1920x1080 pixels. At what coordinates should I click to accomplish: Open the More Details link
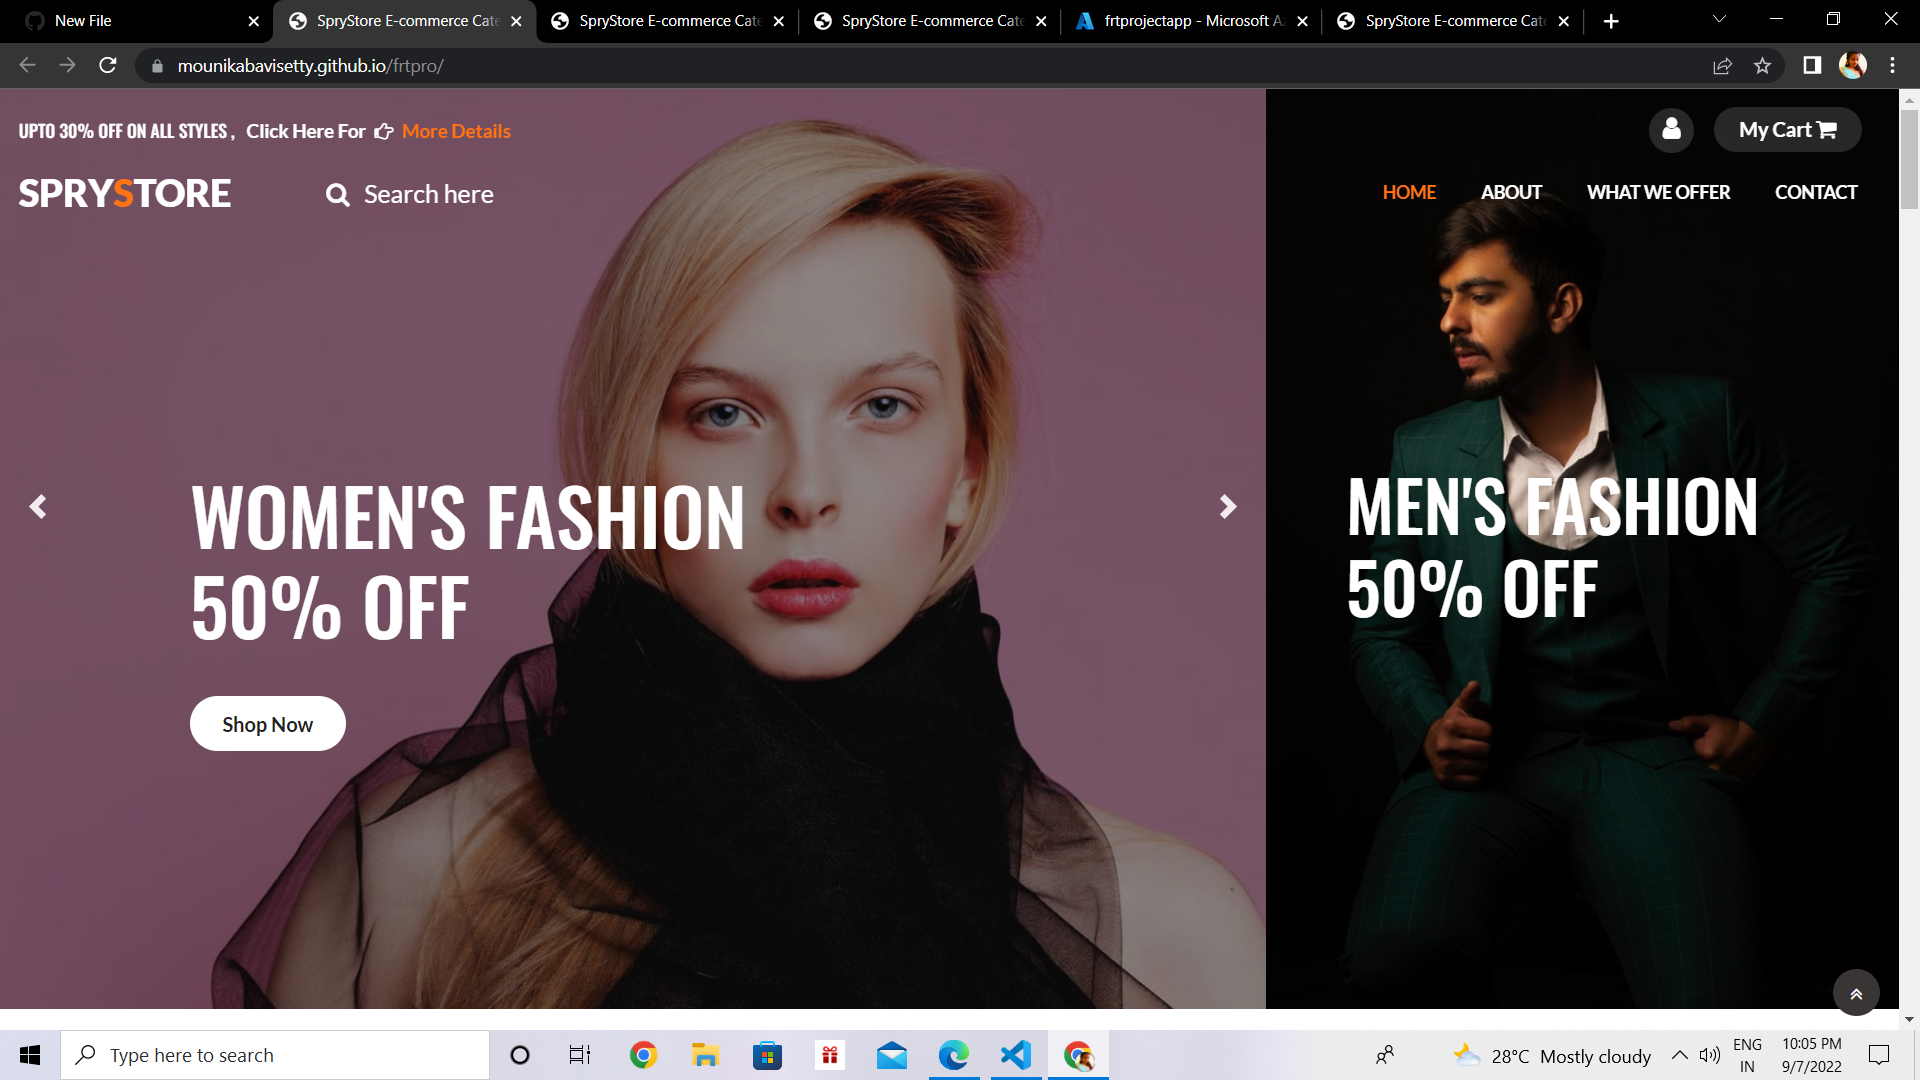[x=456, y=131]
